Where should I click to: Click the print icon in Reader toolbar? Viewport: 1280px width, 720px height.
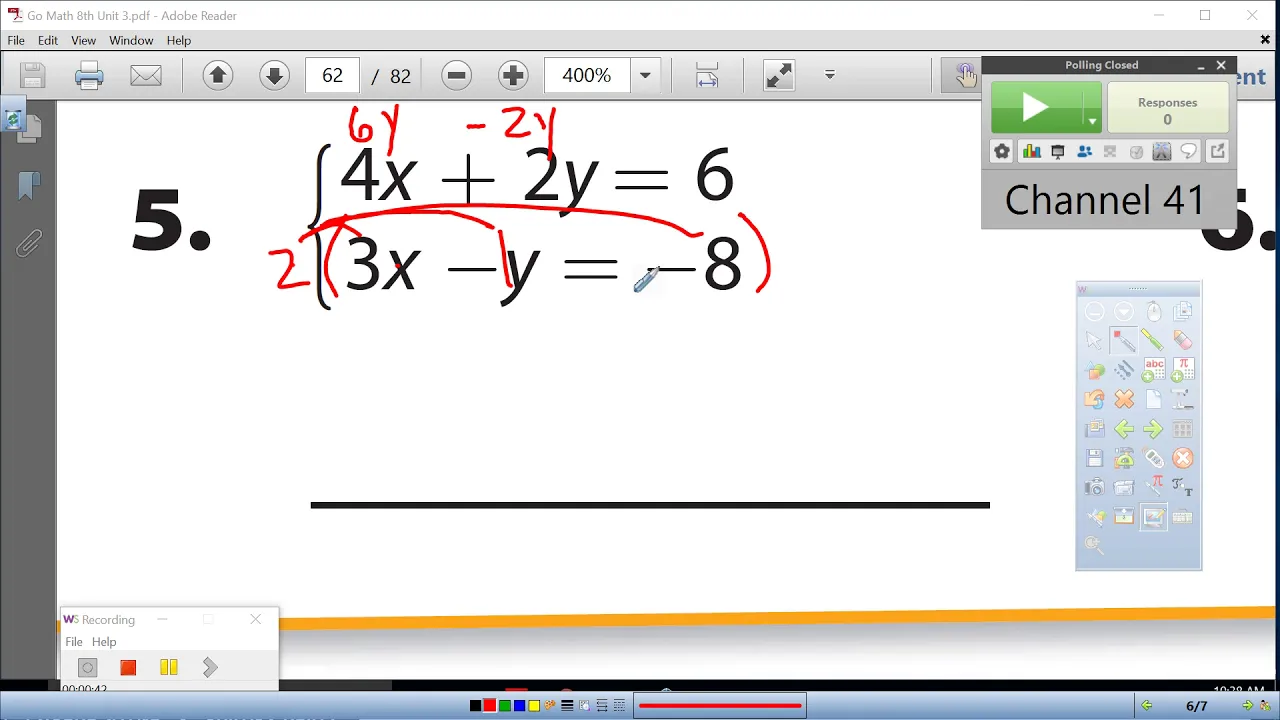[89, 75]
